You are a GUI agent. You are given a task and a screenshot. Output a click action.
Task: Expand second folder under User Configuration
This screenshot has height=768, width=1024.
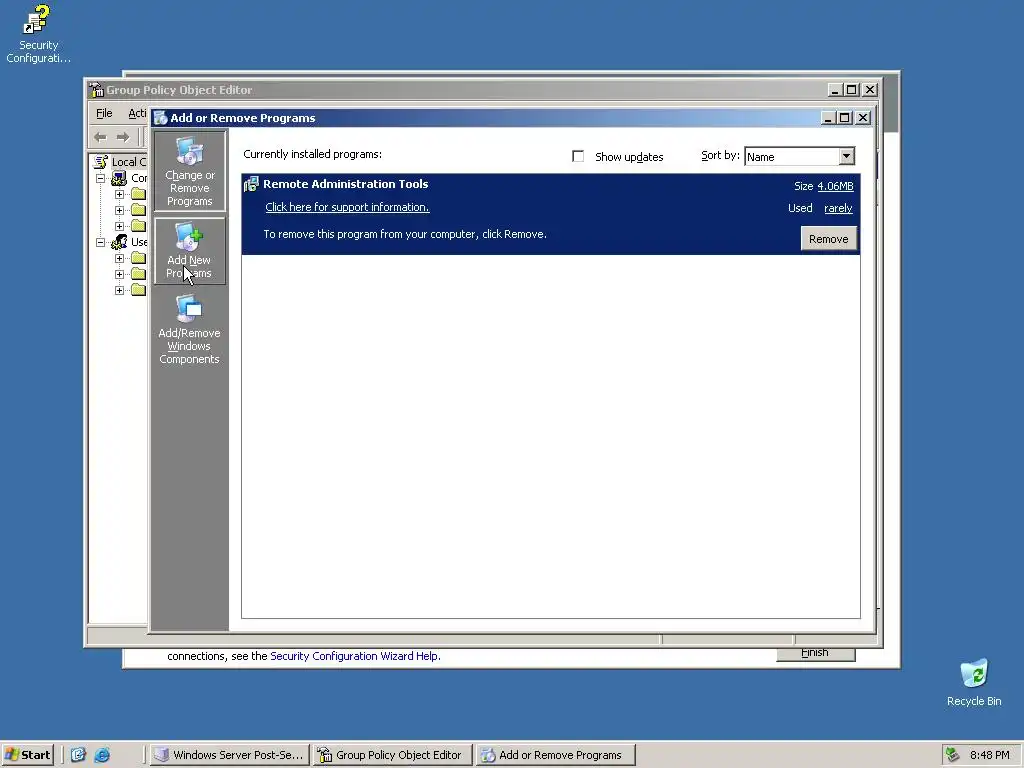pyautogui.click(x=119, y=274)
